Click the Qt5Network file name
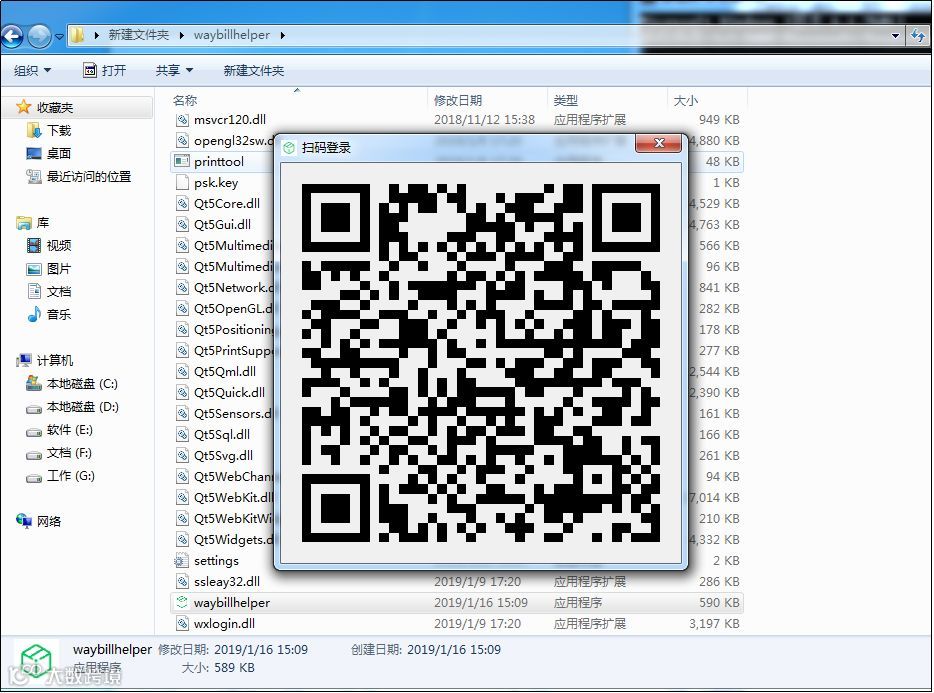Screen dimensions: 934x693 [x=234, y=287]
